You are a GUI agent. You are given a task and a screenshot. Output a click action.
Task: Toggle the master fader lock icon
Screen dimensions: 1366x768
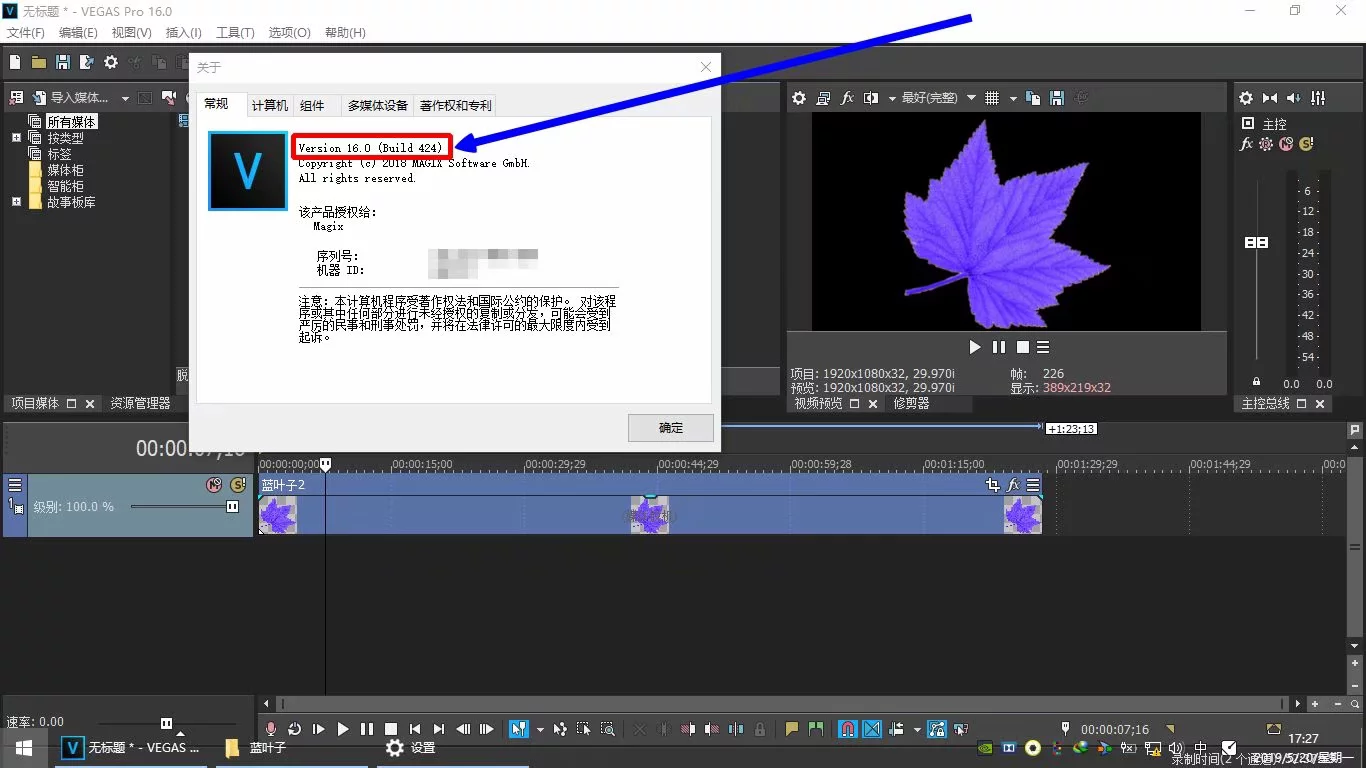1257,382
